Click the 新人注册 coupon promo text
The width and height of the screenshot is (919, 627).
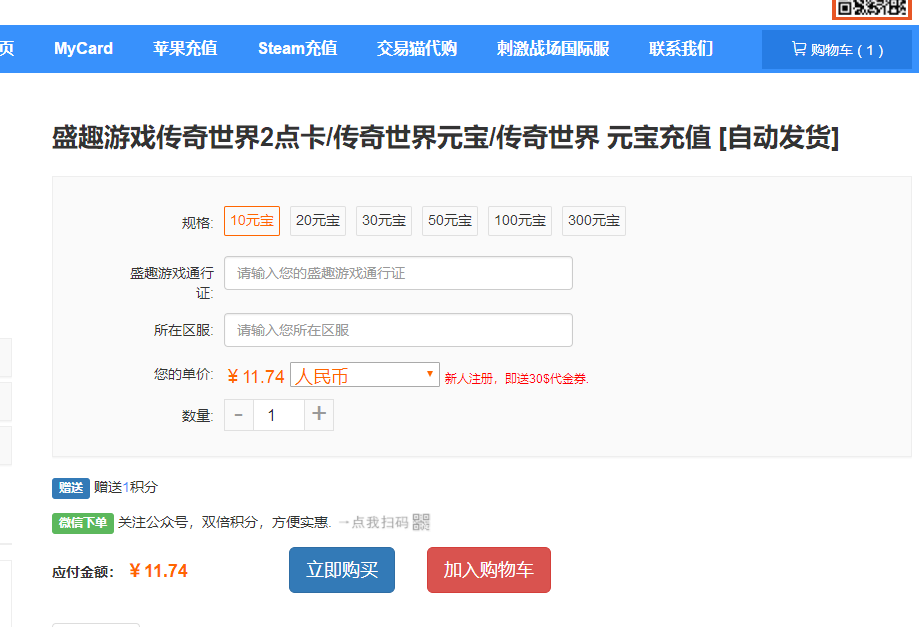coord(516,379)
